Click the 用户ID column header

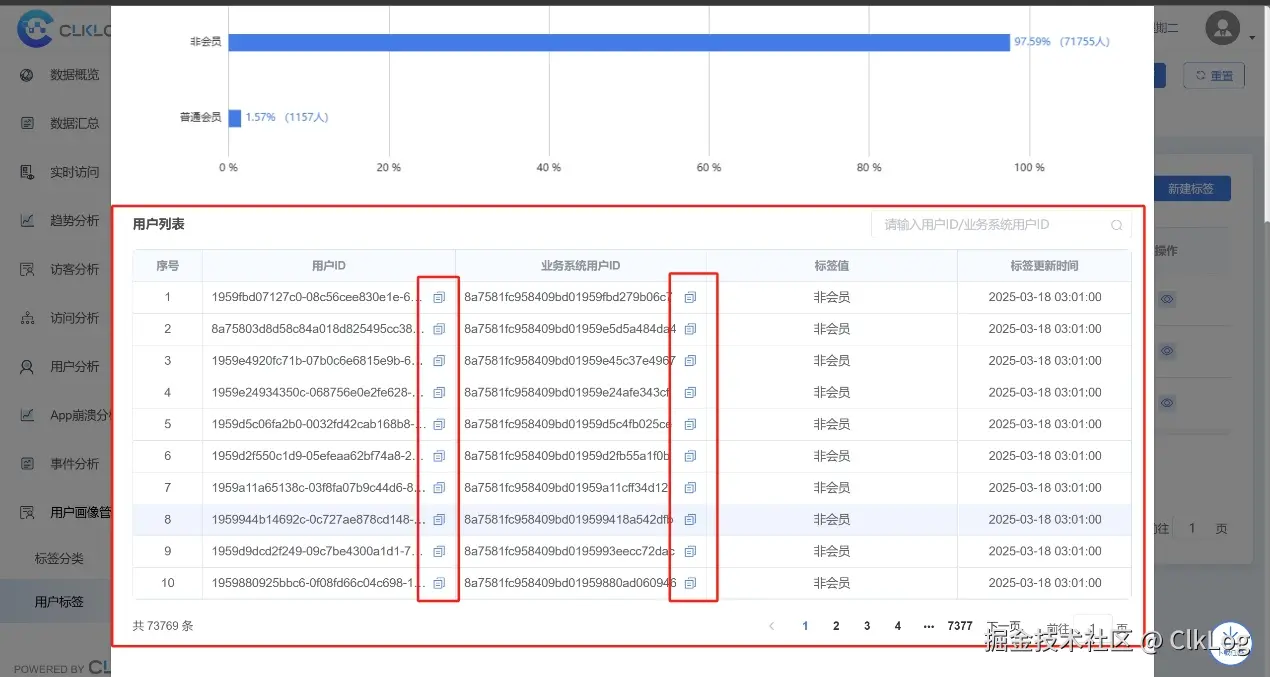click(329, 266)
